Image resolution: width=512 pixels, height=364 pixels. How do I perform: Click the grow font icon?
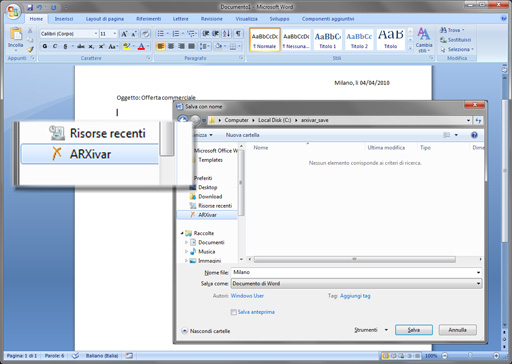[x=124, y=34]
